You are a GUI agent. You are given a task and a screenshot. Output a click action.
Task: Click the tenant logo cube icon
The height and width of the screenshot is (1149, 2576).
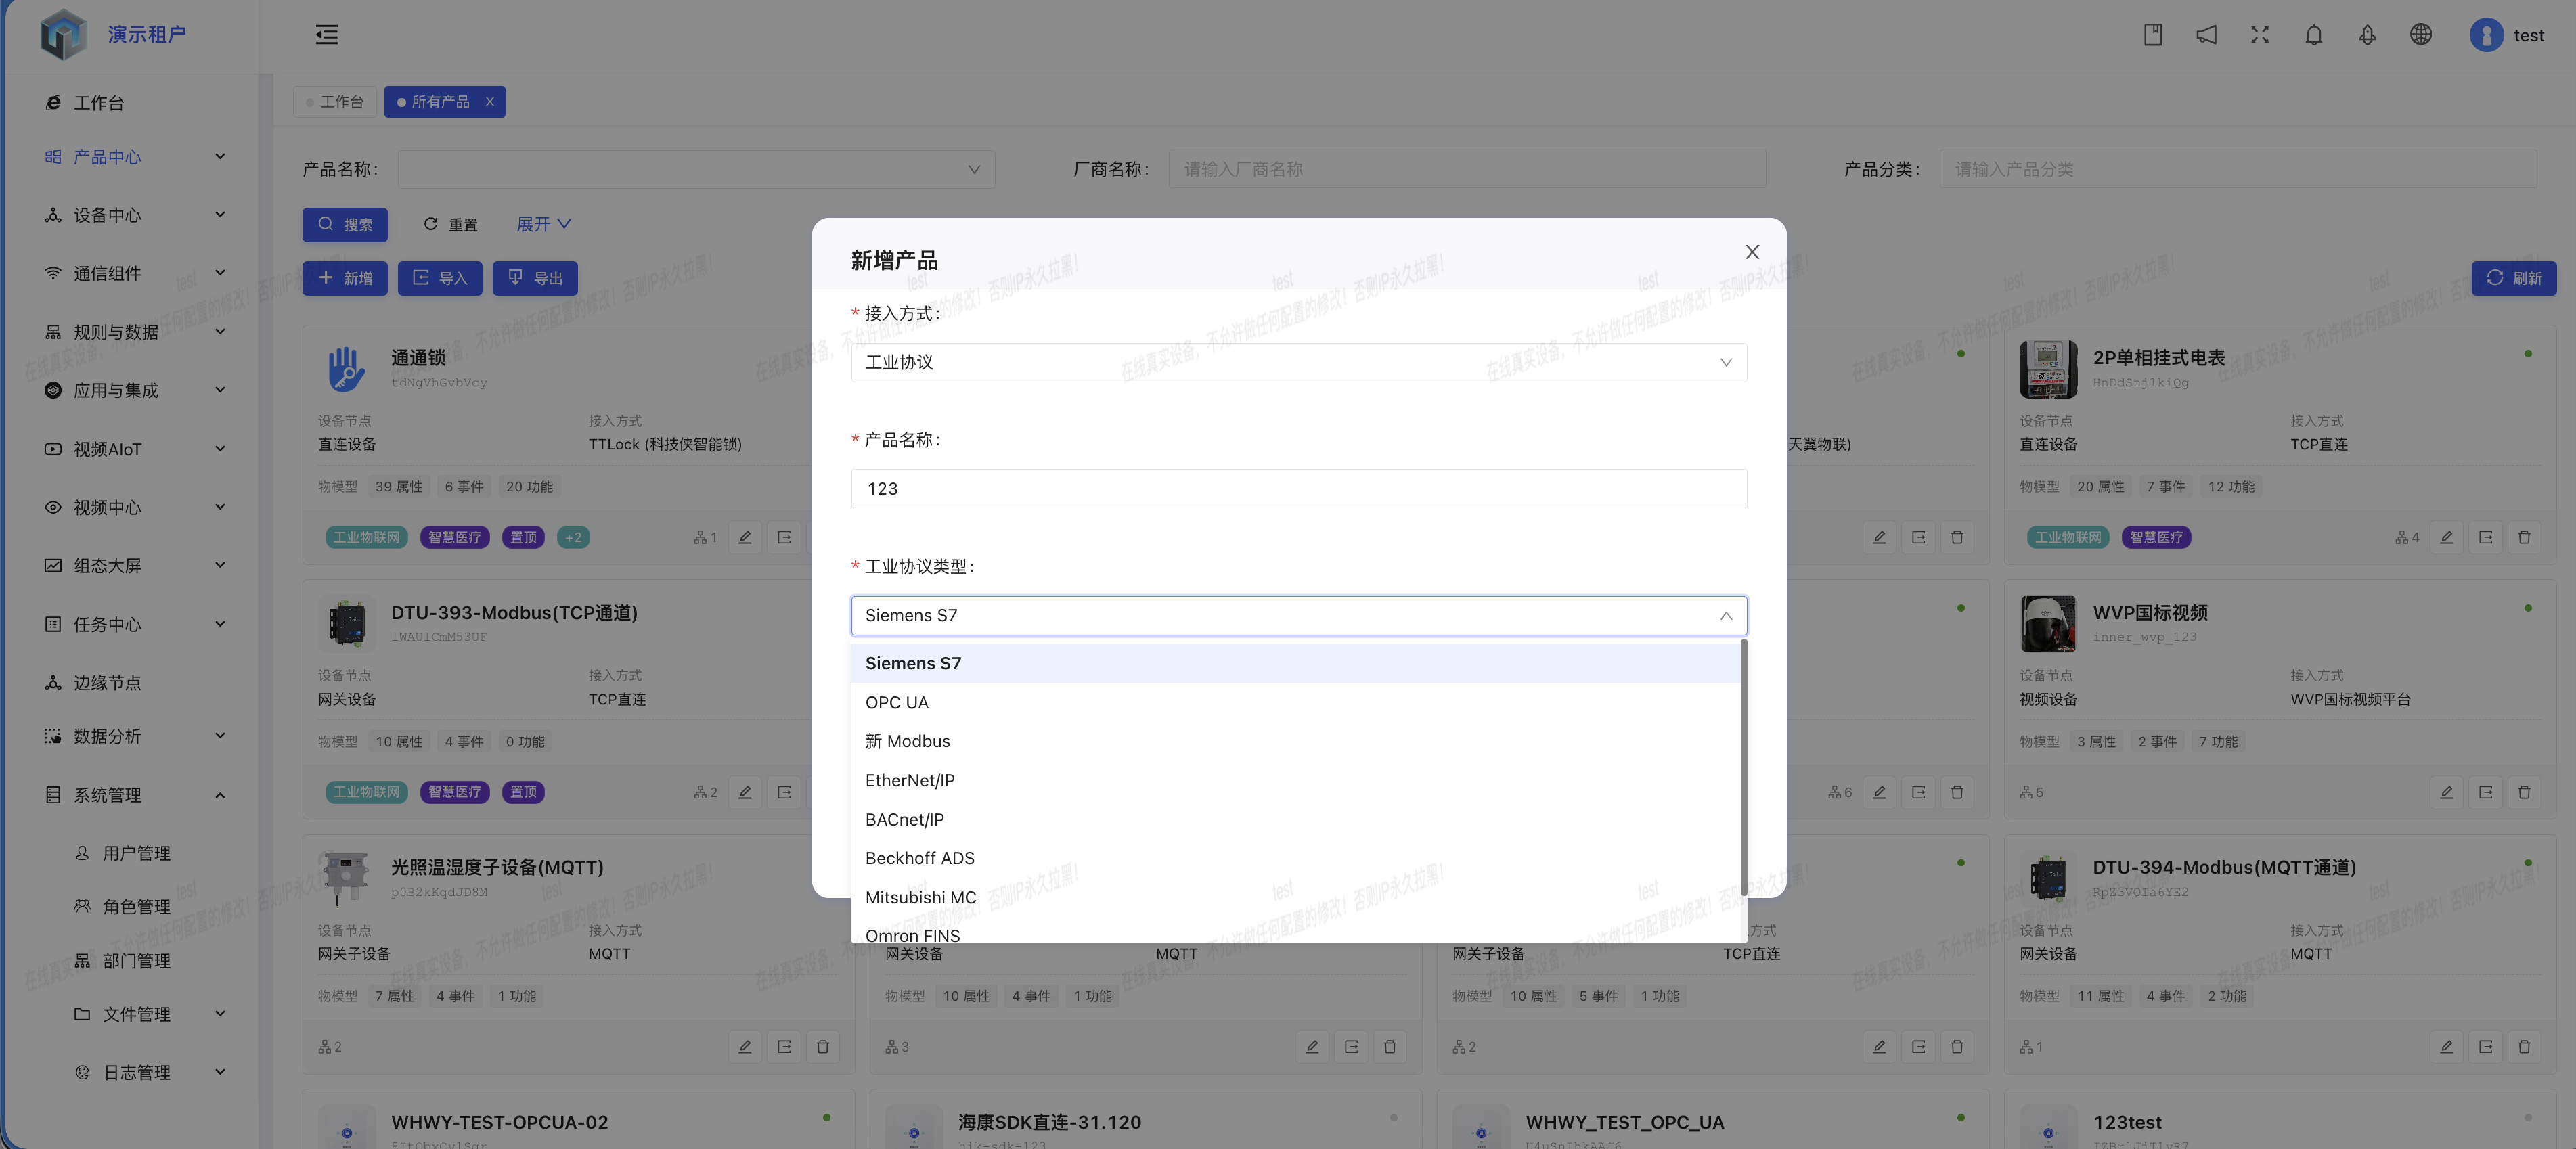(63, 35)
